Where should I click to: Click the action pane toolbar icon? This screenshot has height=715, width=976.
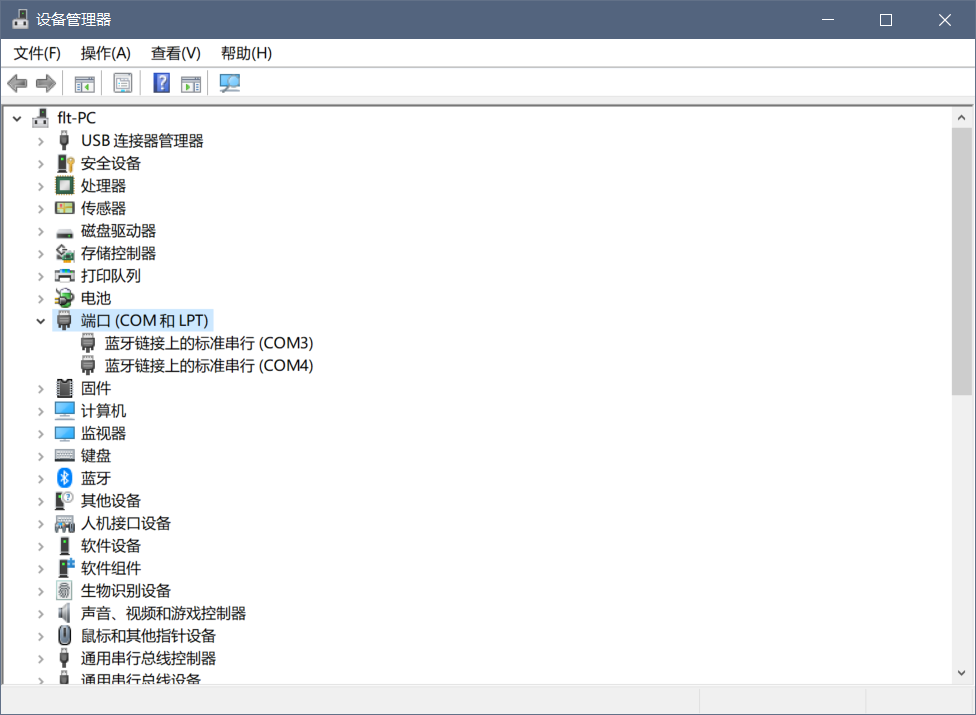191,83
